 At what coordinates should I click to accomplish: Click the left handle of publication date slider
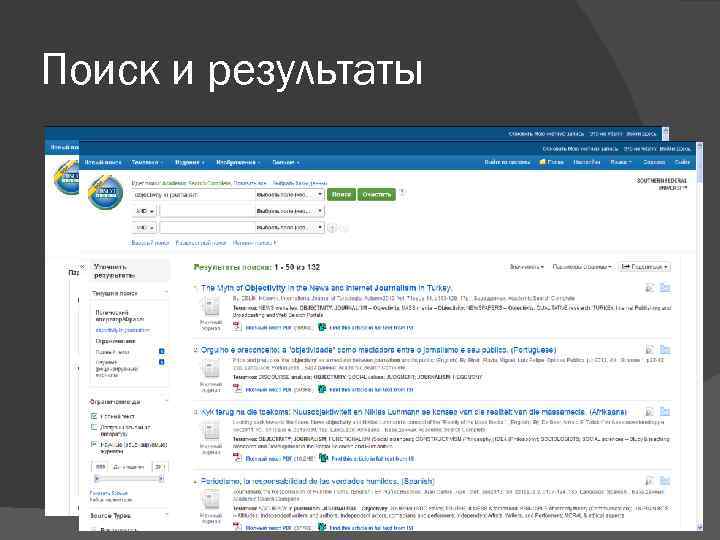[97, 478]
